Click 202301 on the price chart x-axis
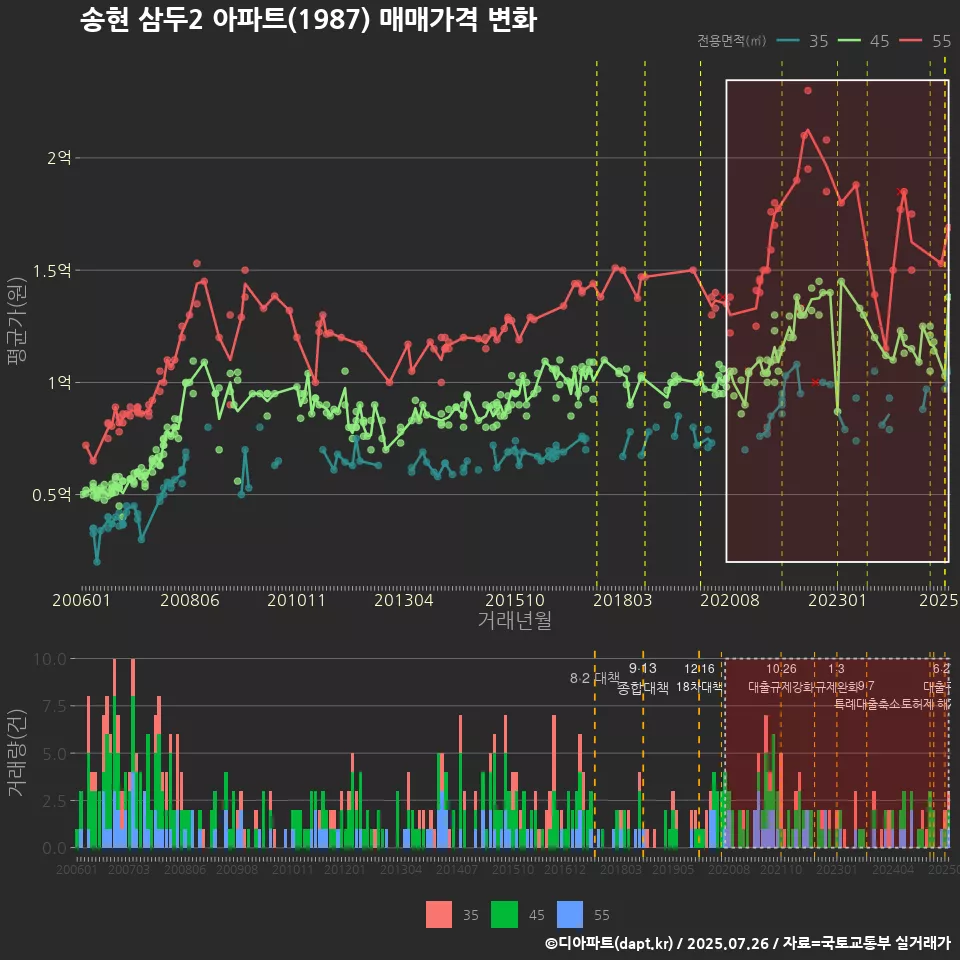This screenshot has height=960, width=960. coord(837,600)
